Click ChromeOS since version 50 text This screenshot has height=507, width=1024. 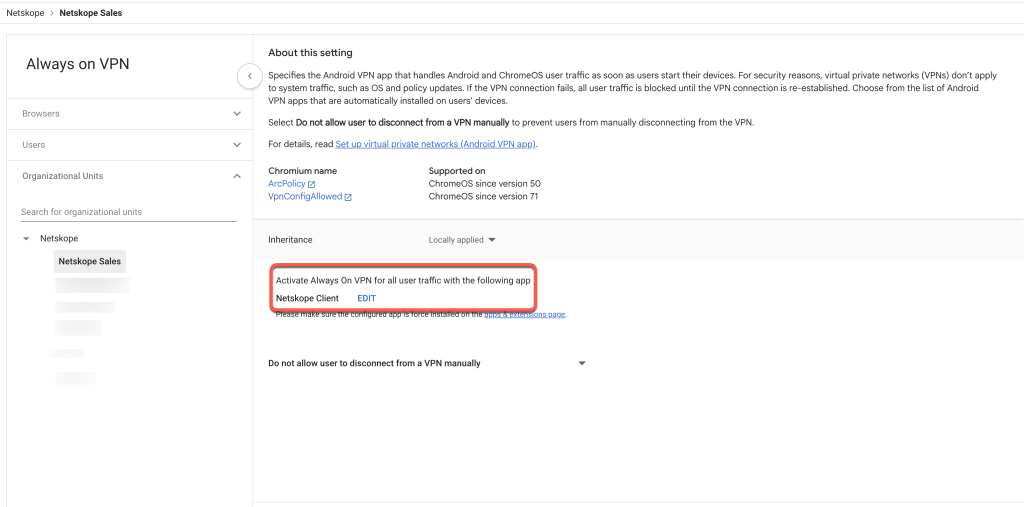tap(485, 184)
